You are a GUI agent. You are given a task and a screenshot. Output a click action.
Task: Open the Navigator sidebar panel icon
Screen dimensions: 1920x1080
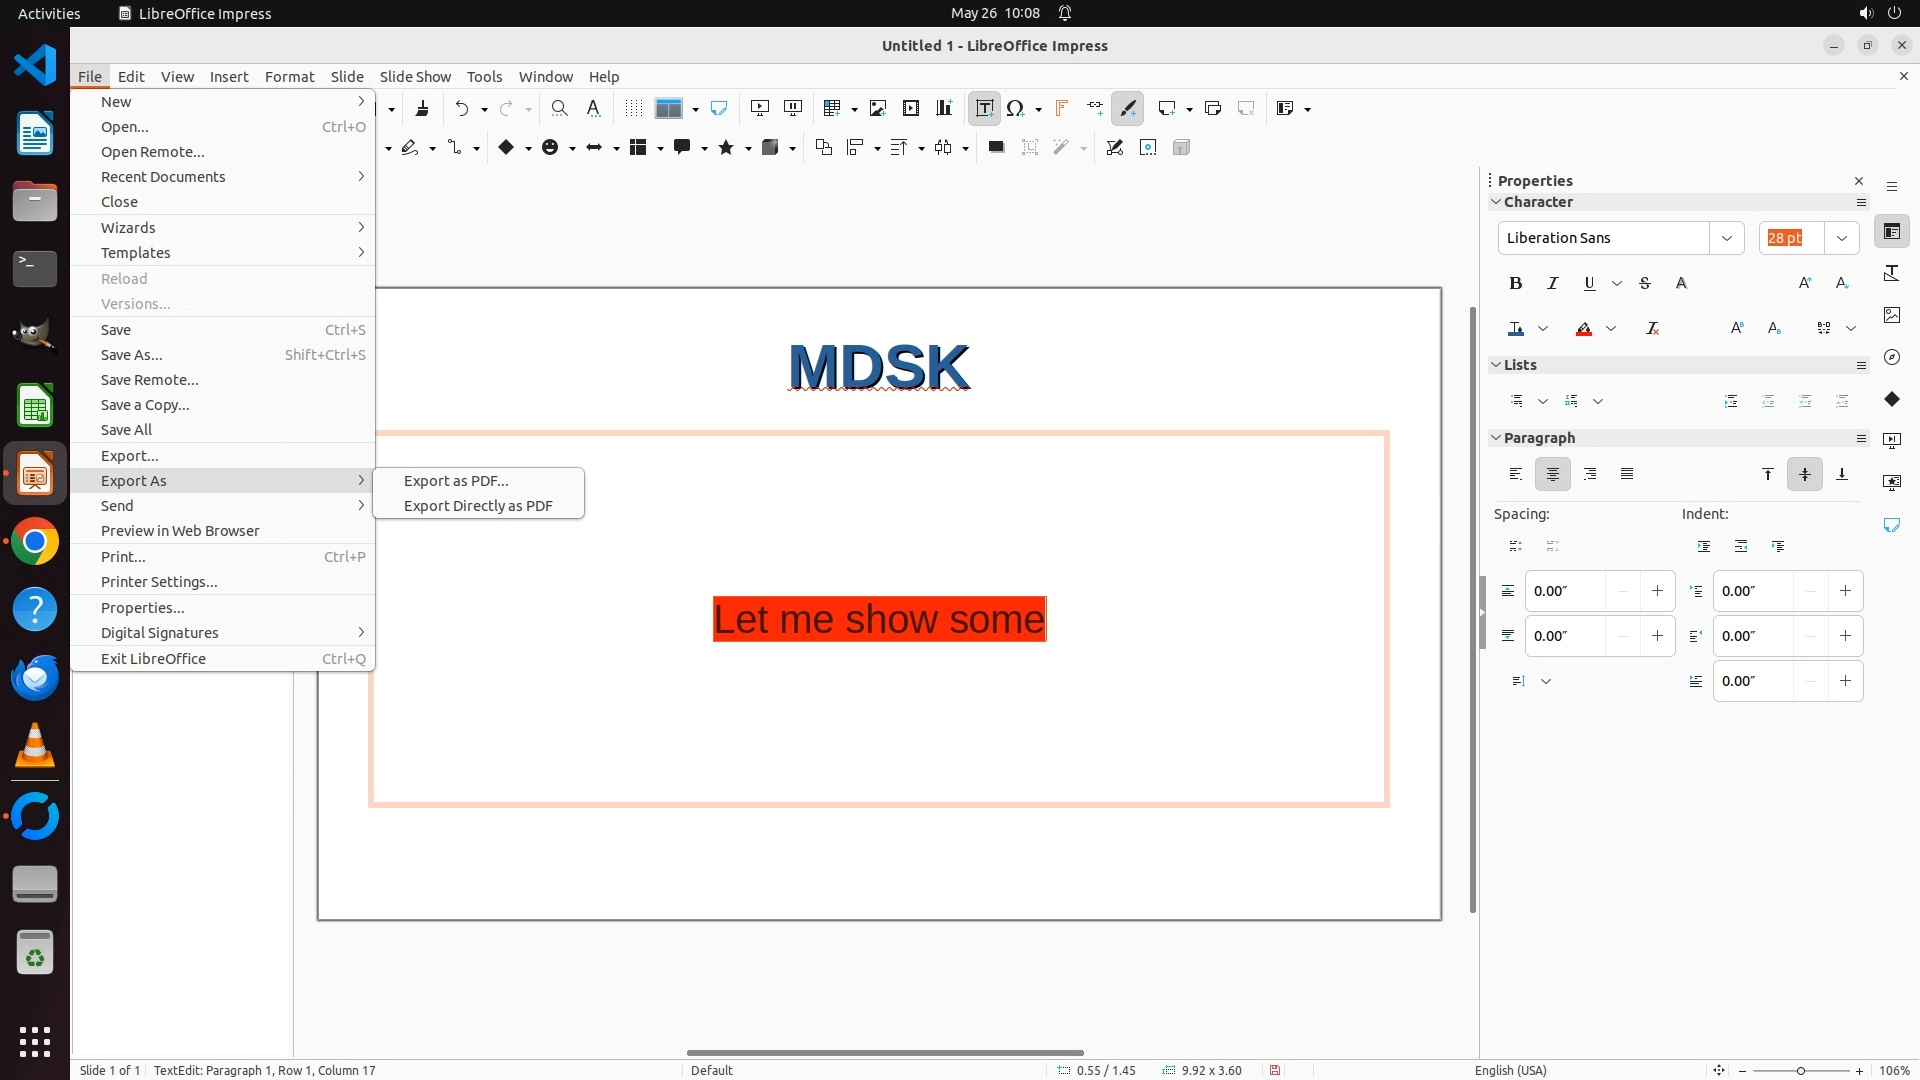tap(1891, 357)
